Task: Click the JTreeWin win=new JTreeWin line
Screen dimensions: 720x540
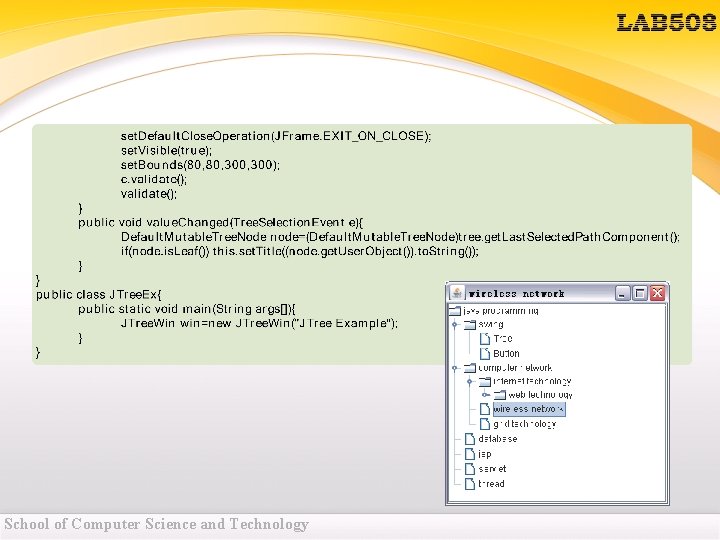Action: (x=259, y=323)
